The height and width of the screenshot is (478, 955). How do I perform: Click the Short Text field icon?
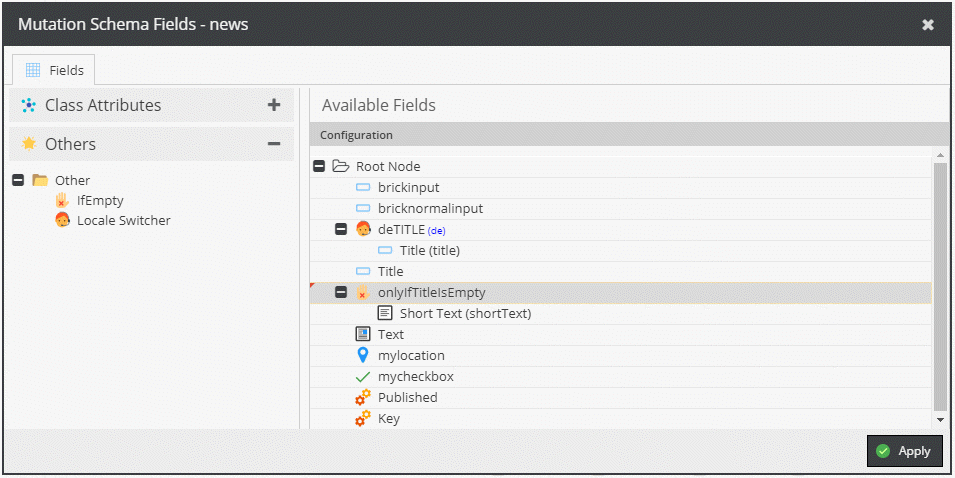pyautogui.click(x=385, y=313)
